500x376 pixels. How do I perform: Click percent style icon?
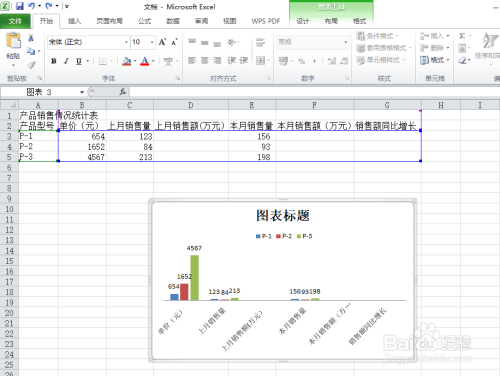point(302,61)
